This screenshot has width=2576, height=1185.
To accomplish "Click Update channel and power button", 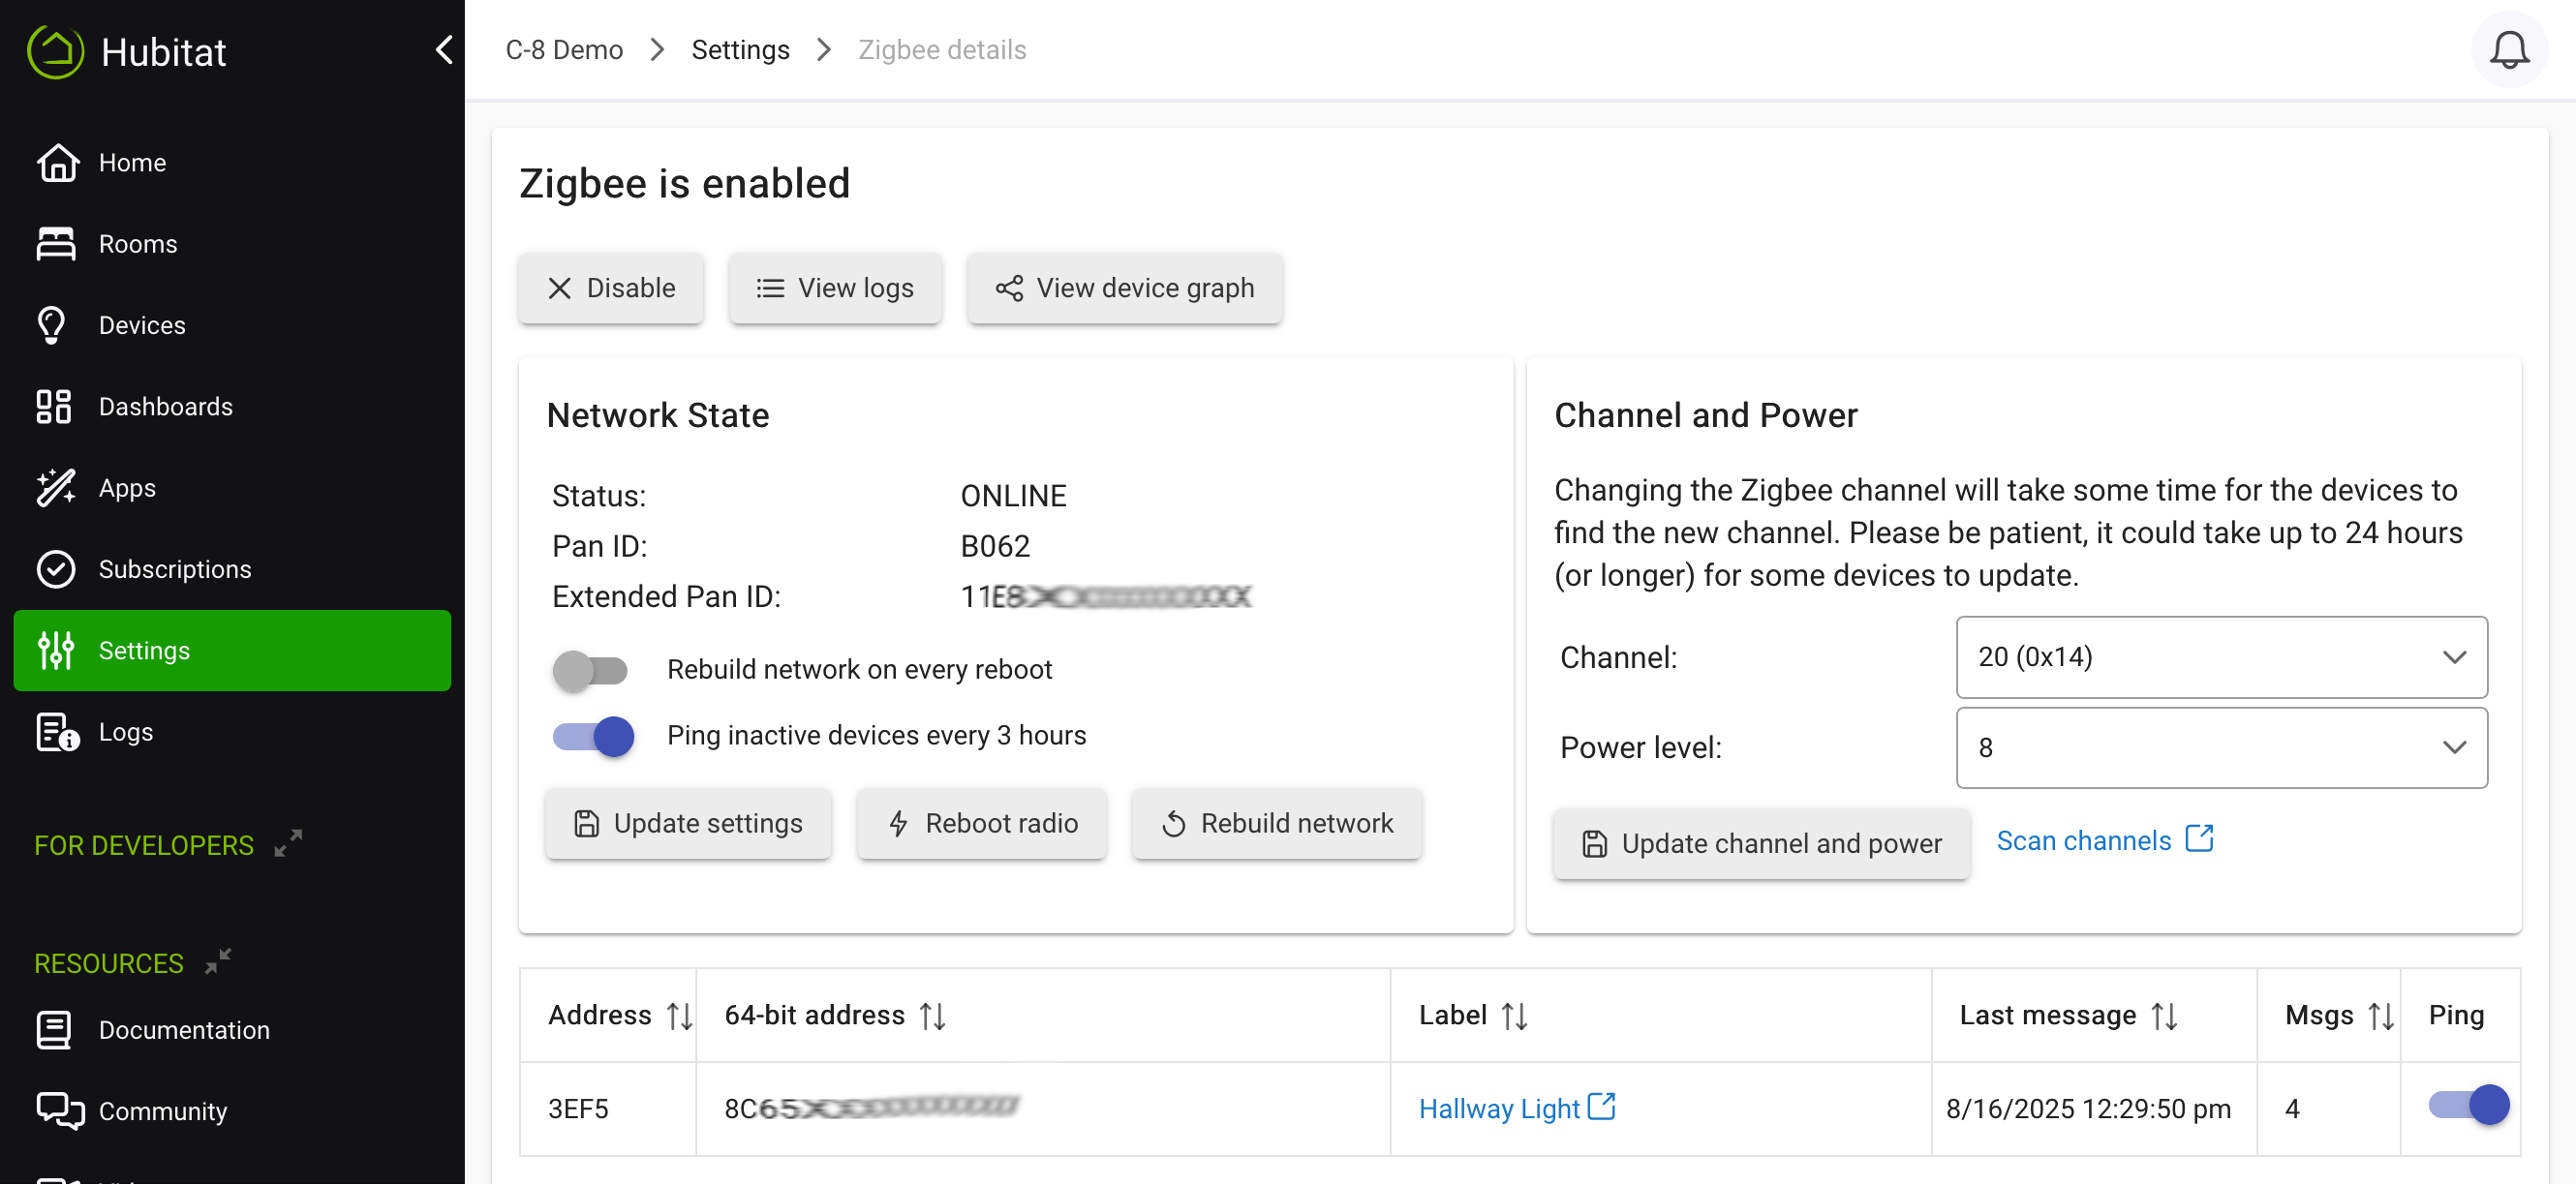I will coord(1761,844).
